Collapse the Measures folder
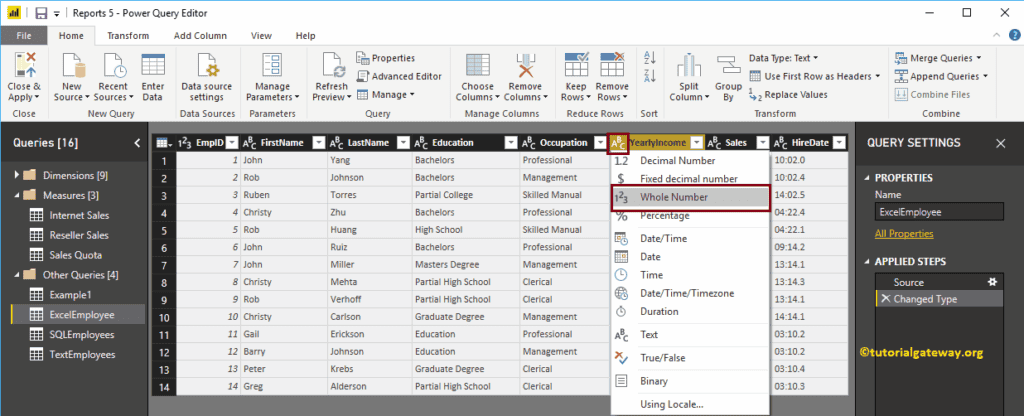The width and height of the screenshot is (1024, 416). [x=17, y=195]
